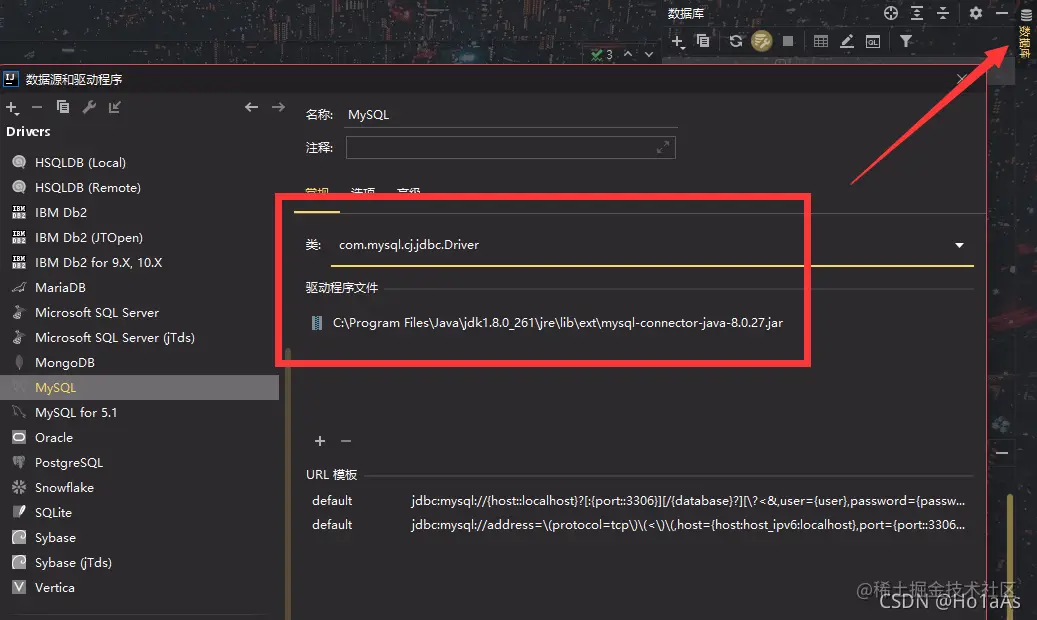Open database panel gear settings
Screen dimensions: 1037x620
tap(975, 13)
